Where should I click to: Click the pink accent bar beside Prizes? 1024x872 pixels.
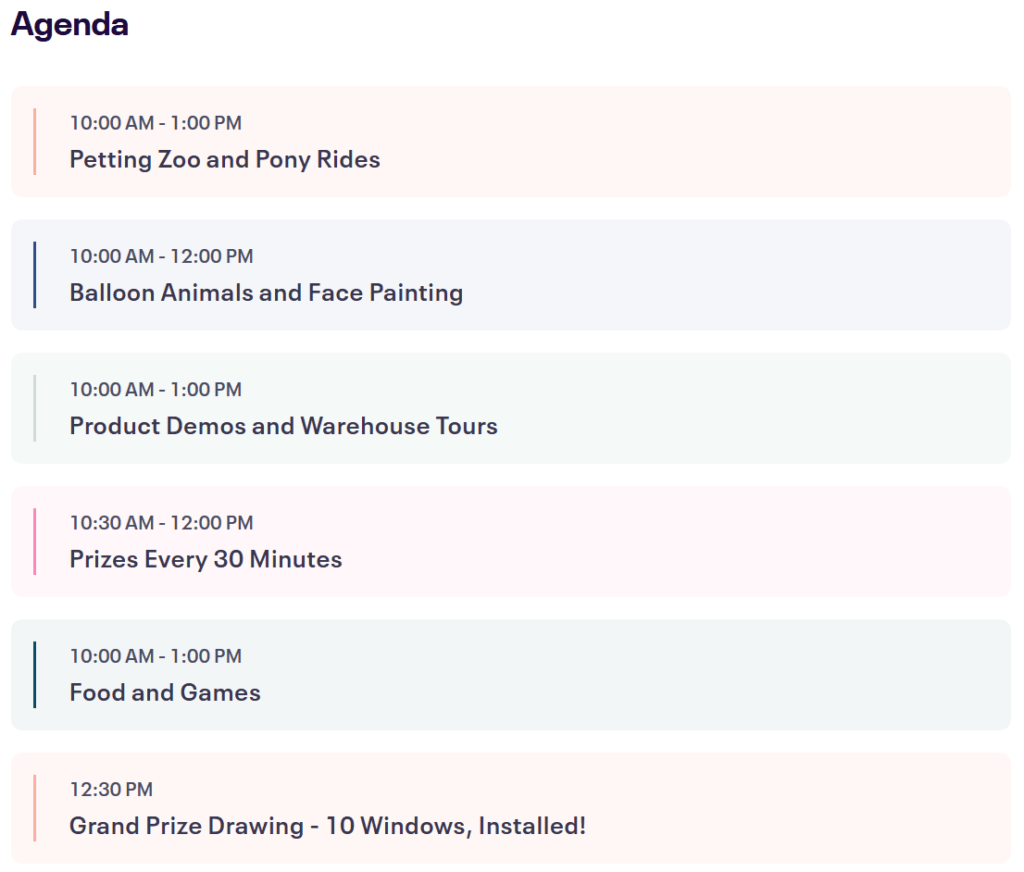[x=34, y=541]
